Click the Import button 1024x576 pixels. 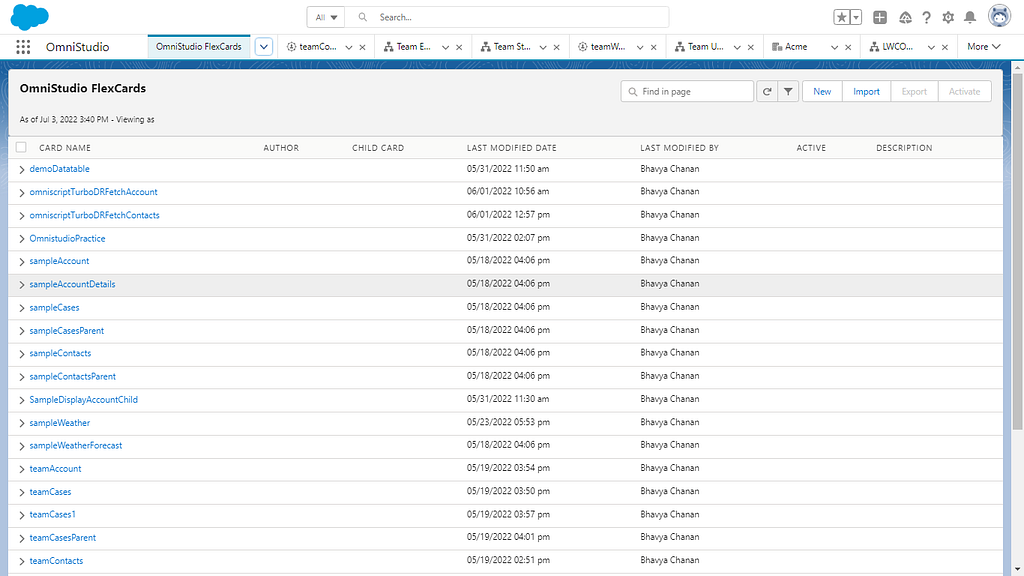point(866,91)
